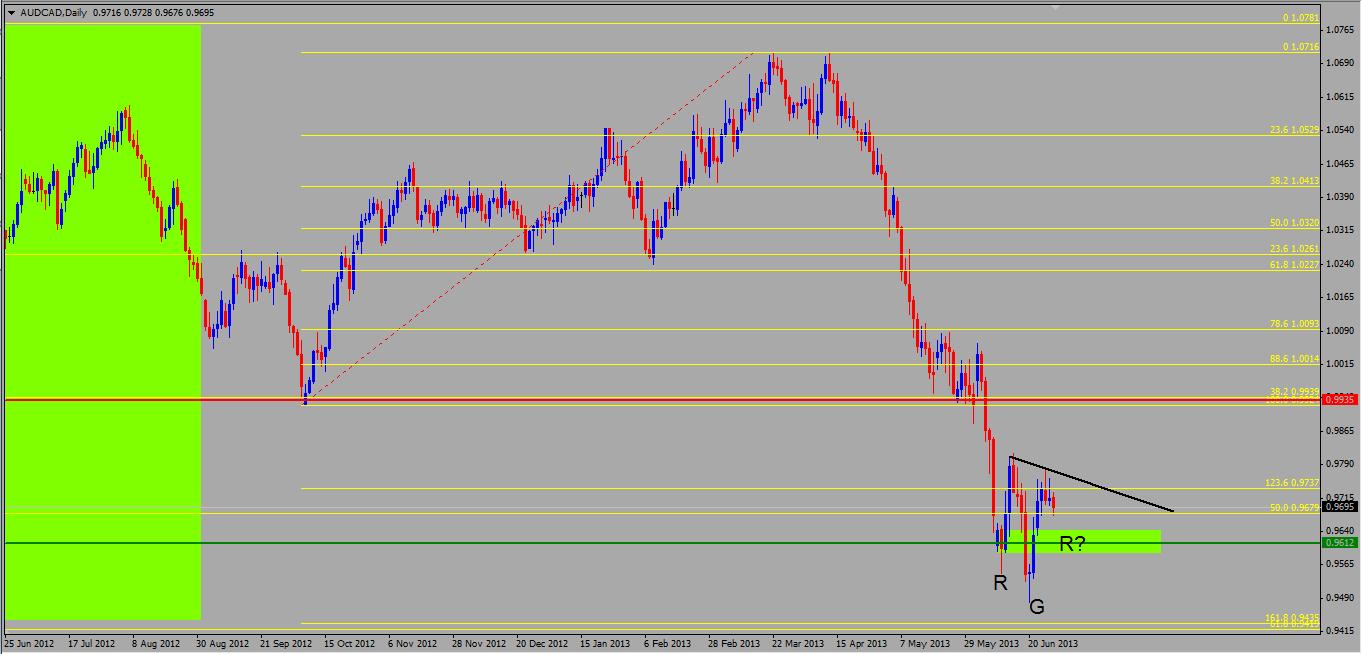Click the AUDCAD,Daily chart title text
The width and height of the screenshot is (1362, 654).
52,13
